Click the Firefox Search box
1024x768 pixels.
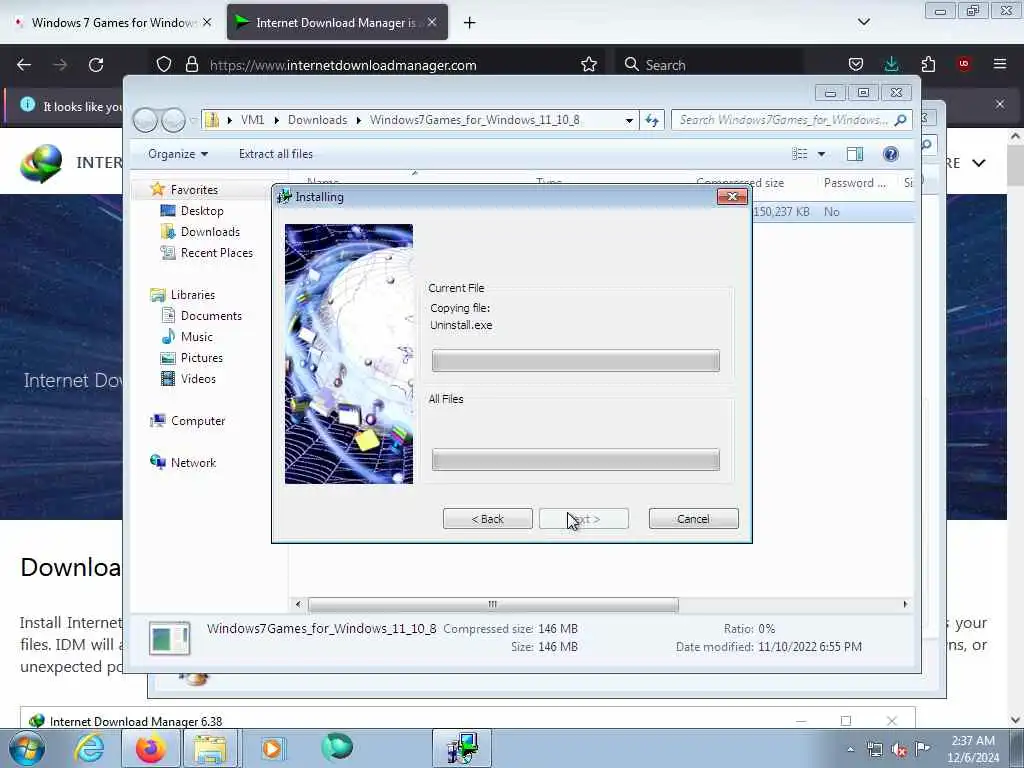coord(709,65)
